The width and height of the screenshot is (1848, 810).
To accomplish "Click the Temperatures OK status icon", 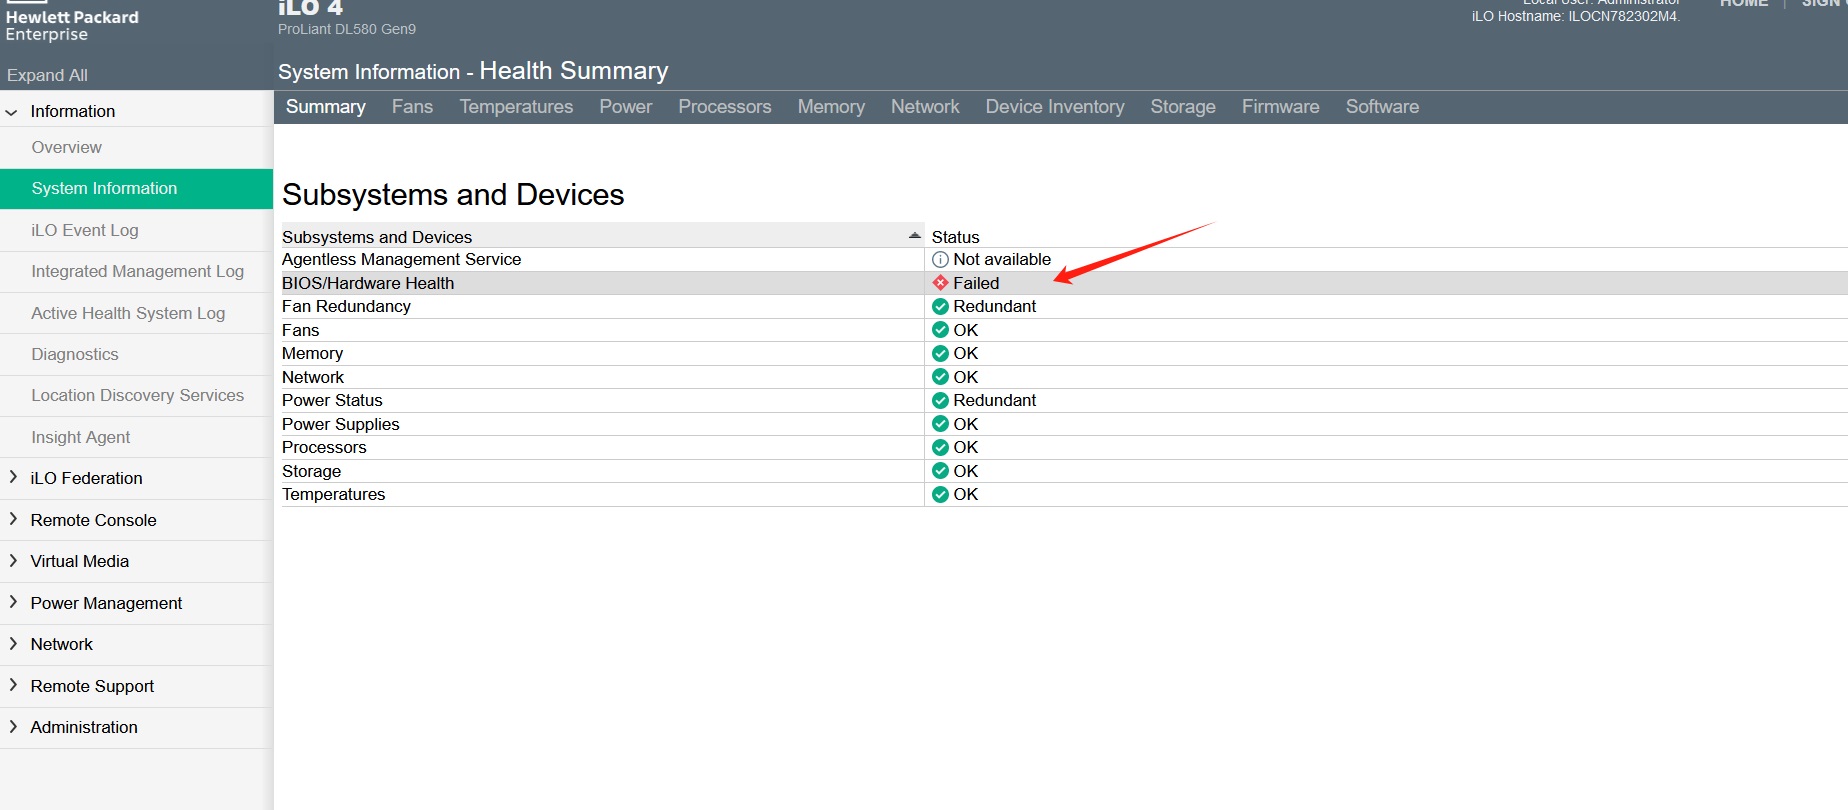I will [x=940, y=495].
